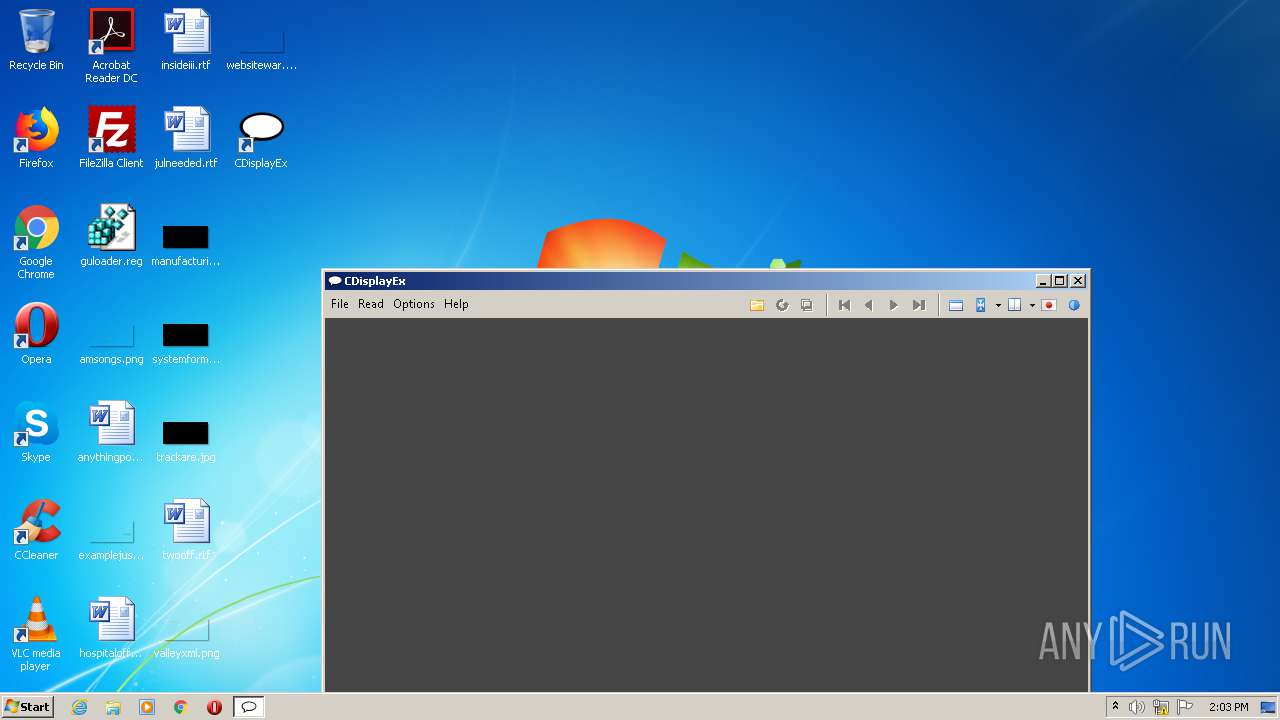1280x720 pixels.
Task: Click CDisplayEx taskbar button
Action: (249, 707)
